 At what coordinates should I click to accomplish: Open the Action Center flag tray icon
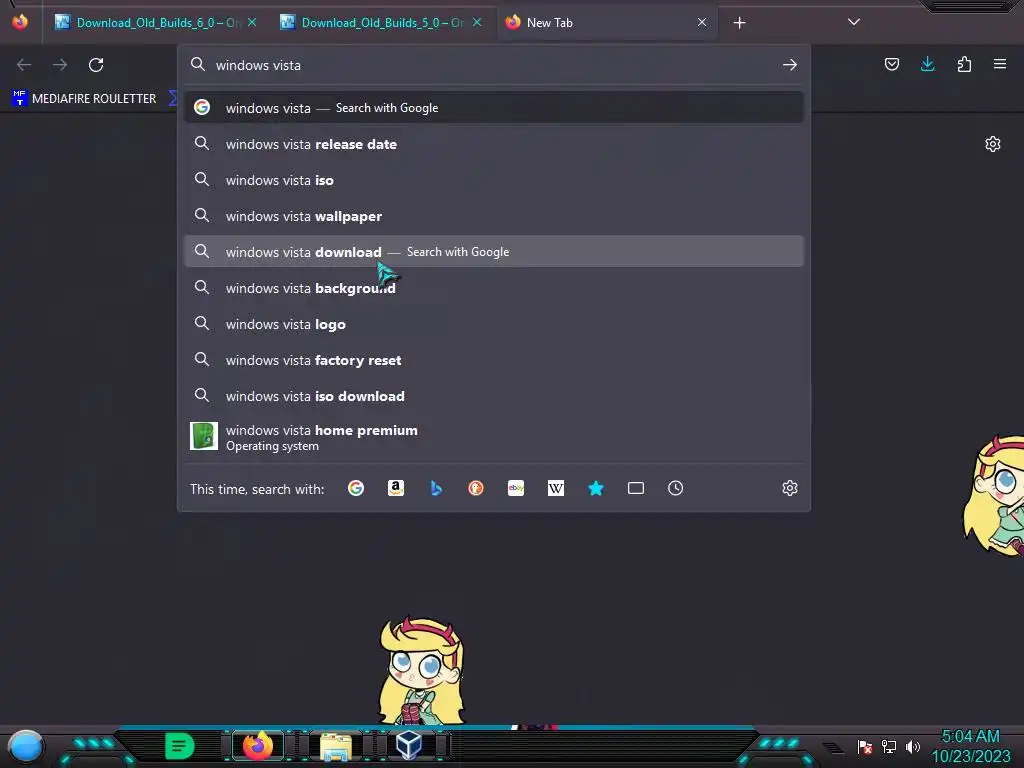point(865,747)
